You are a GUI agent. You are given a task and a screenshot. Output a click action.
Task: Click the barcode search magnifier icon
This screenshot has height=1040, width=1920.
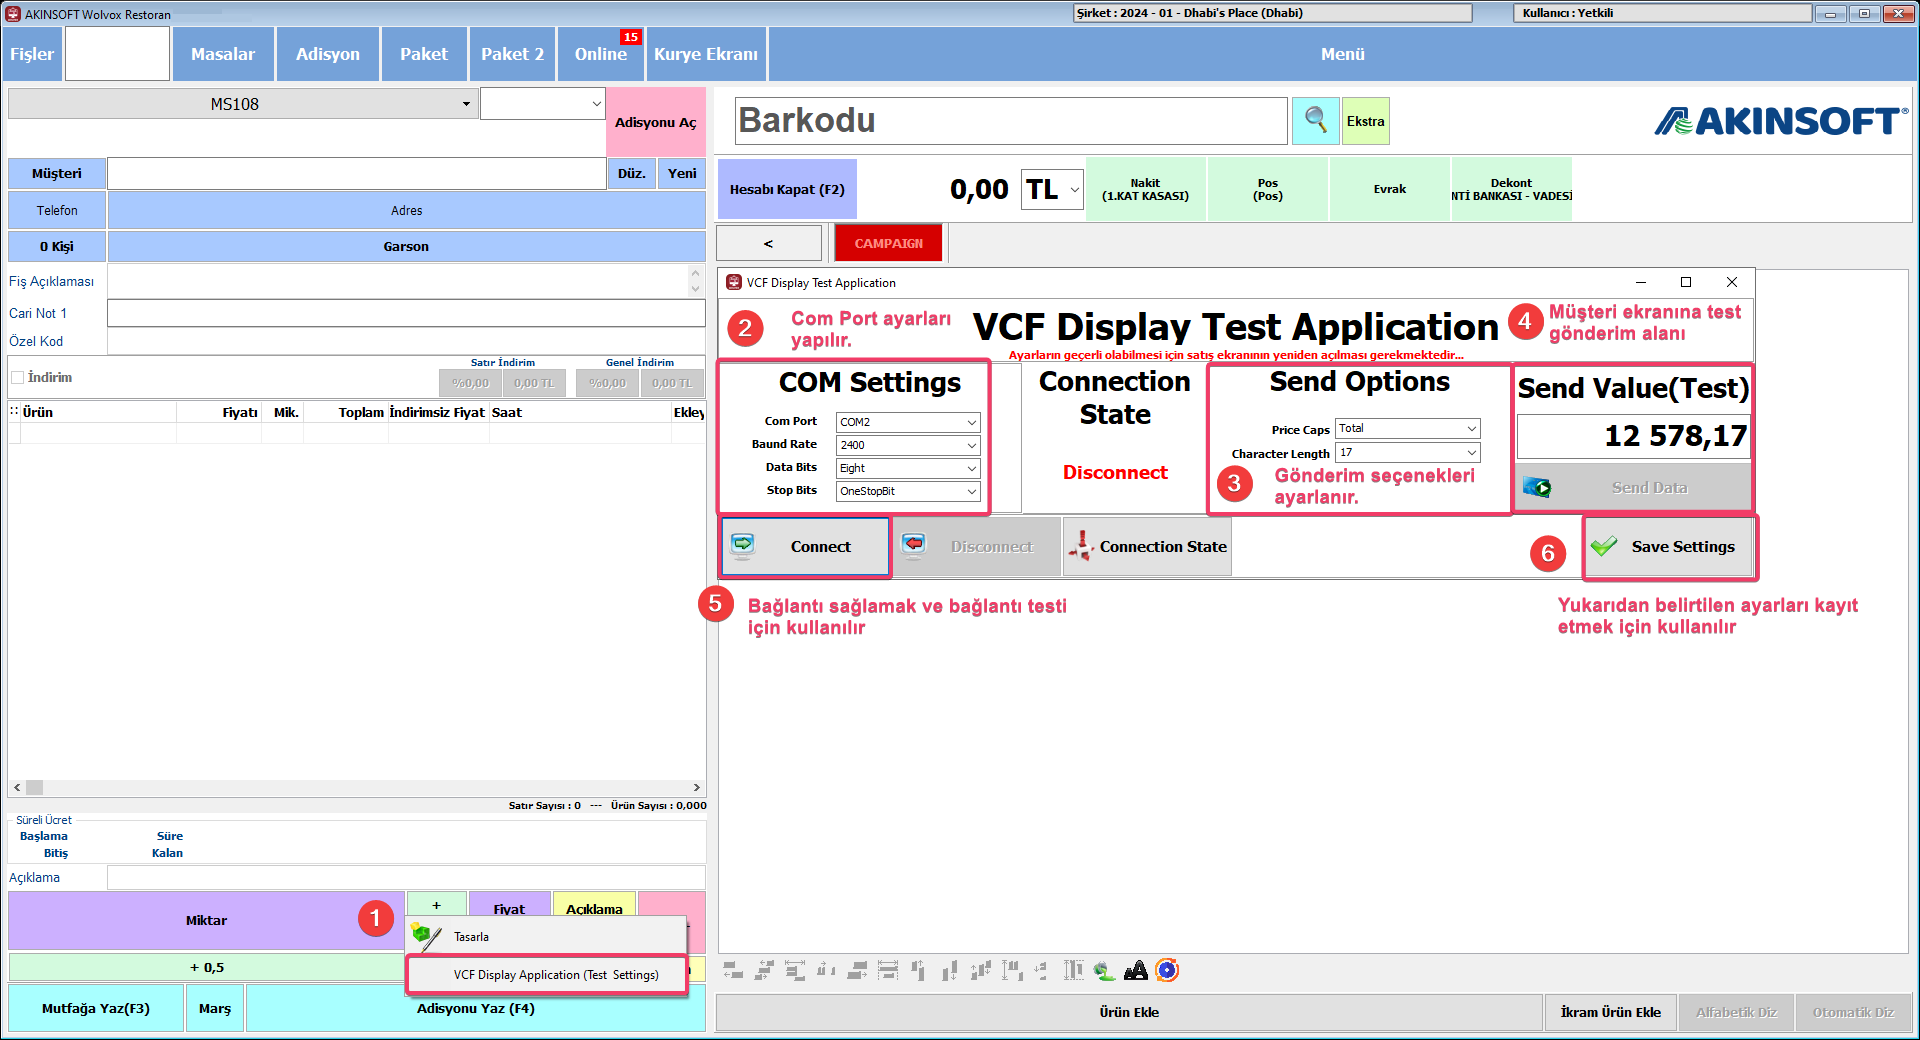tap(1315, 120)
